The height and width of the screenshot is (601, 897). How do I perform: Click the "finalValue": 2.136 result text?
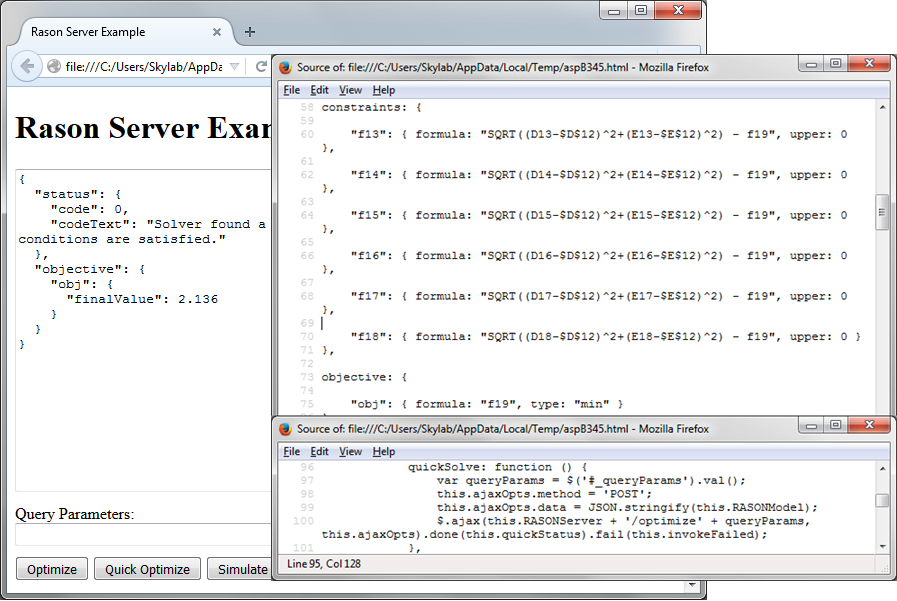click(142, 299)
